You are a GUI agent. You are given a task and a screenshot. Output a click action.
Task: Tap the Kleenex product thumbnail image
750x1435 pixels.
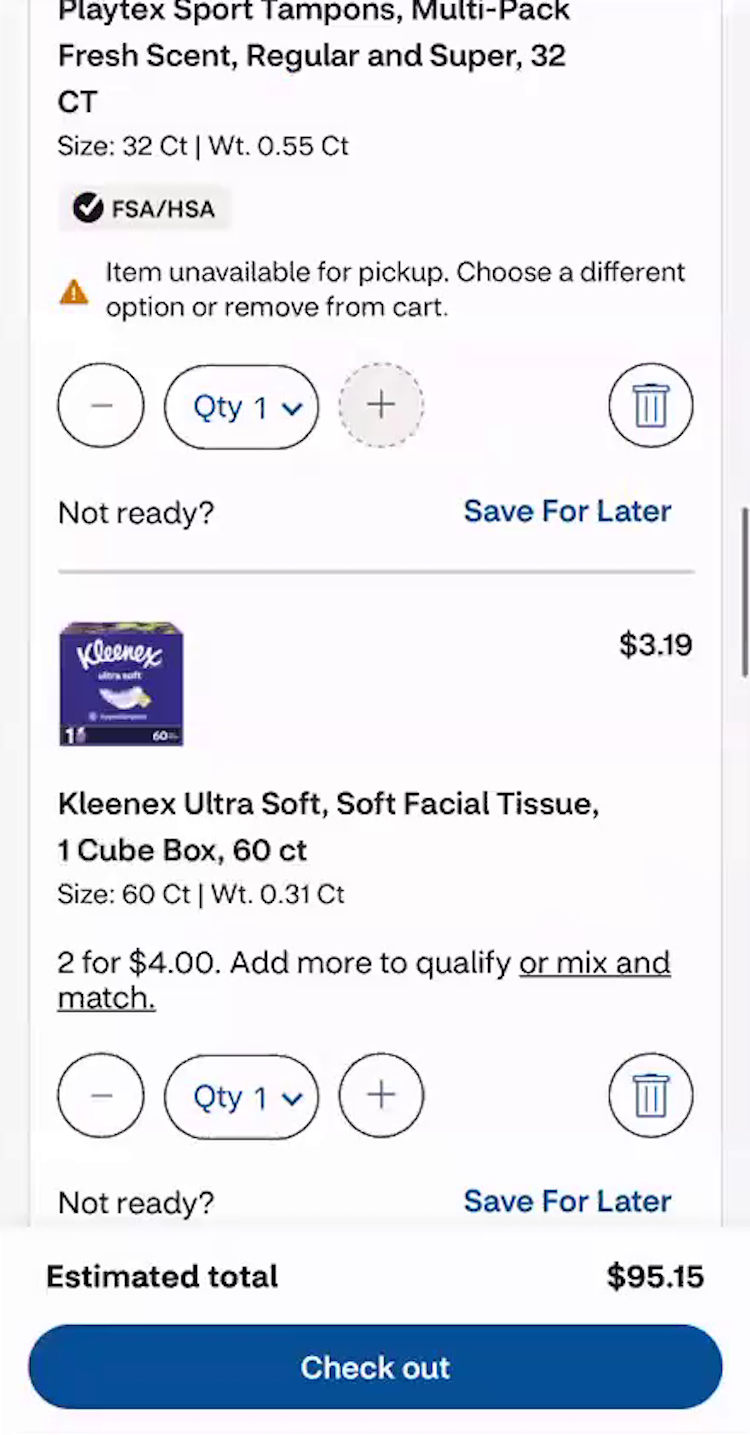[121, 683]
